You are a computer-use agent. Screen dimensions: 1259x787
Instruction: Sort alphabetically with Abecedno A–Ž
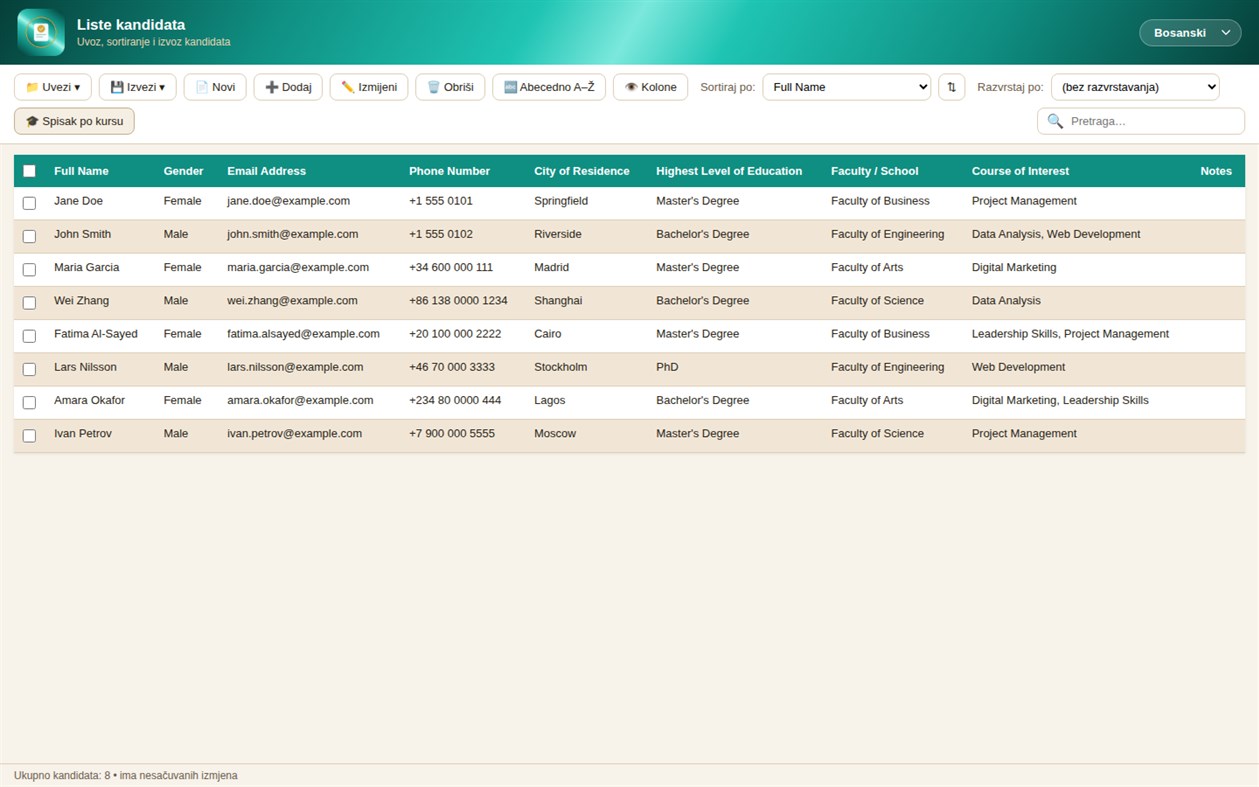(549, 87)
